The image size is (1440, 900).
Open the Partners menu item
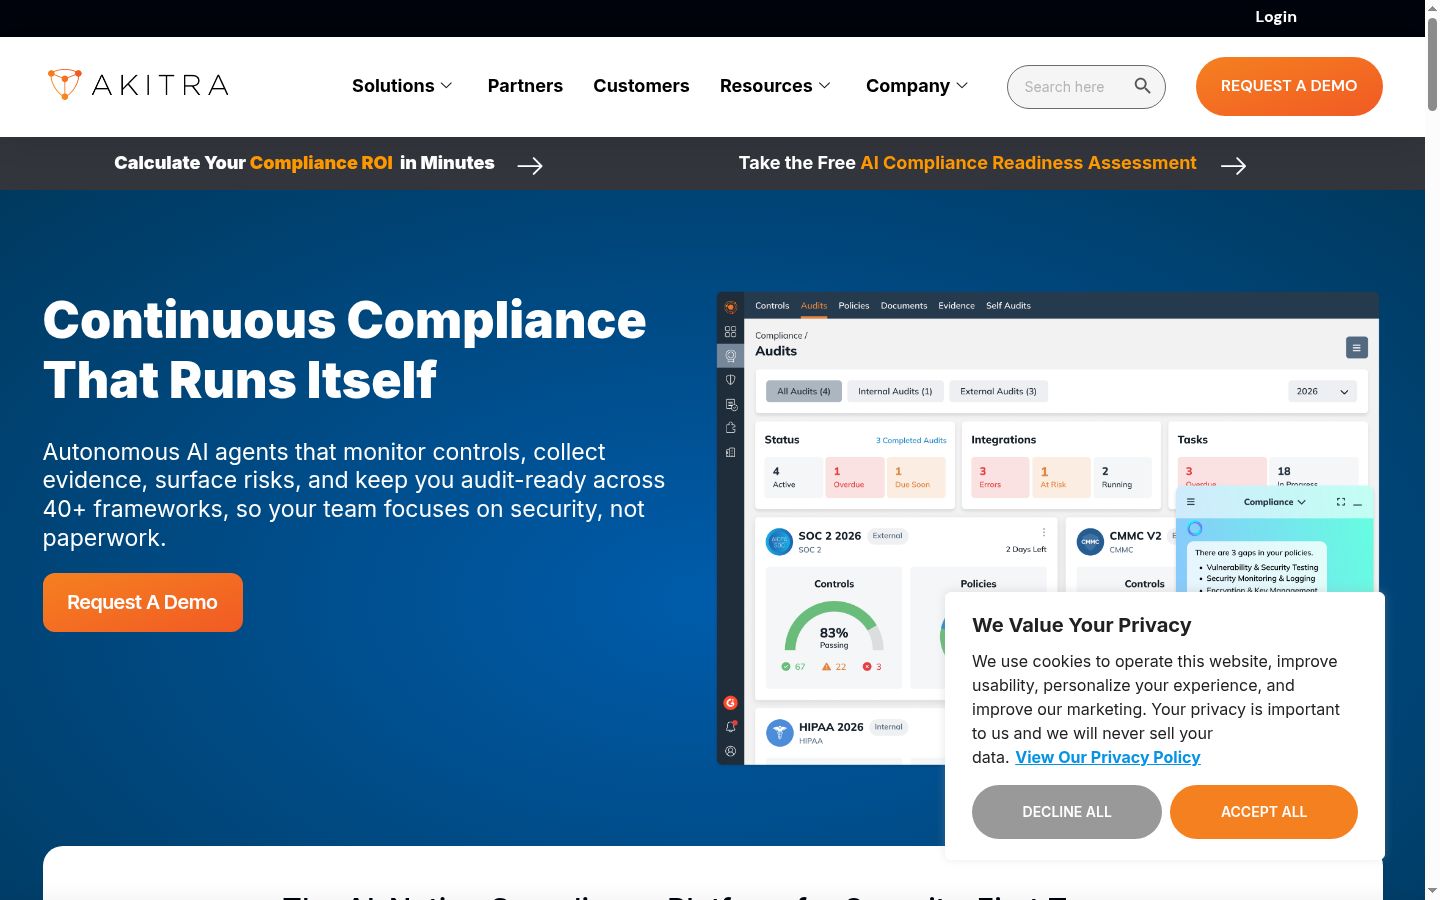point(525,86)
